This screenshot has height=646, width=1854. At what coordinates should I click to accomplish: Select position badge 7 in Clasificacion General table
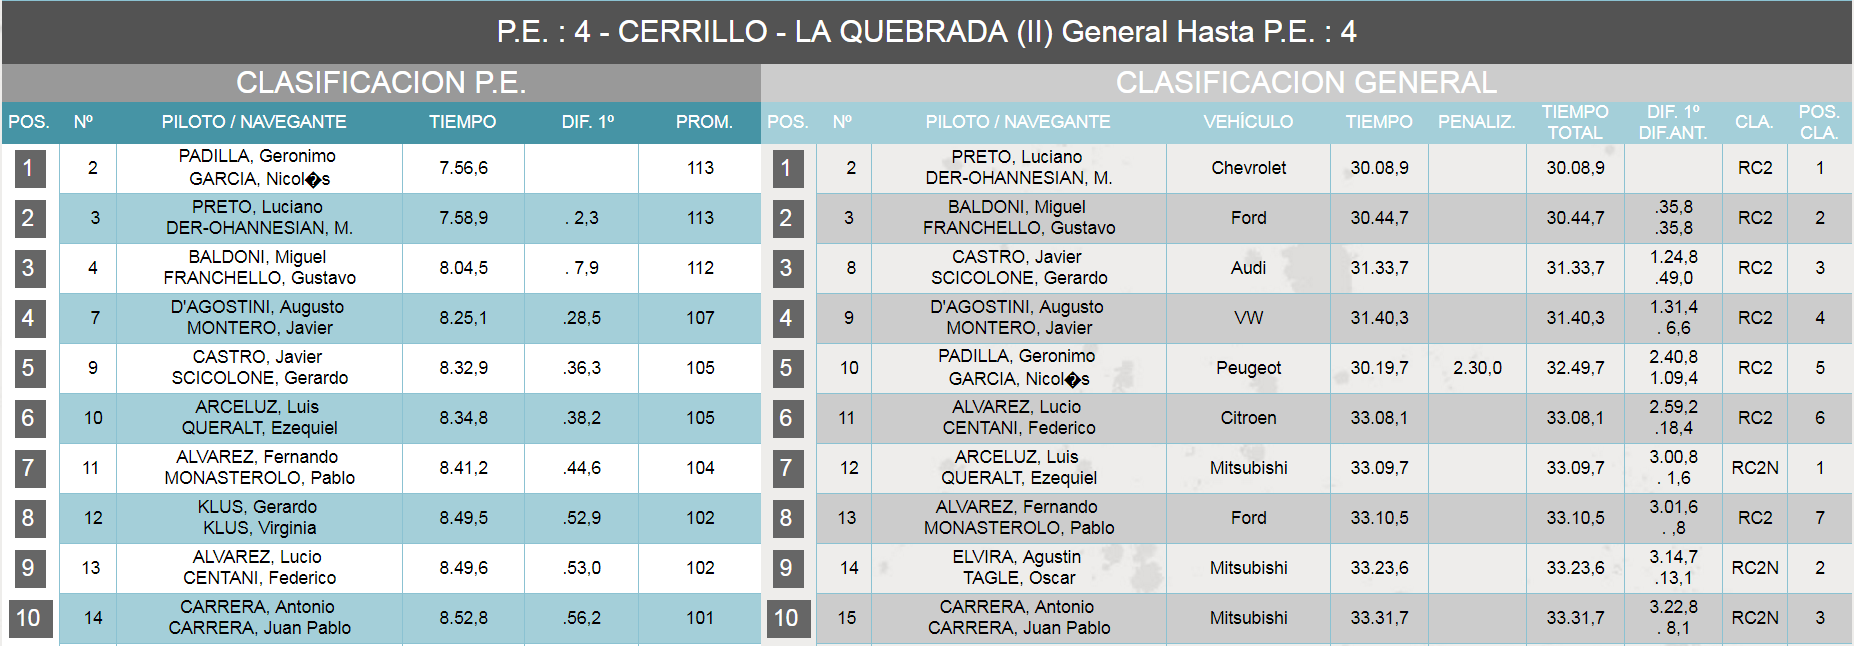tap(787, 468)
